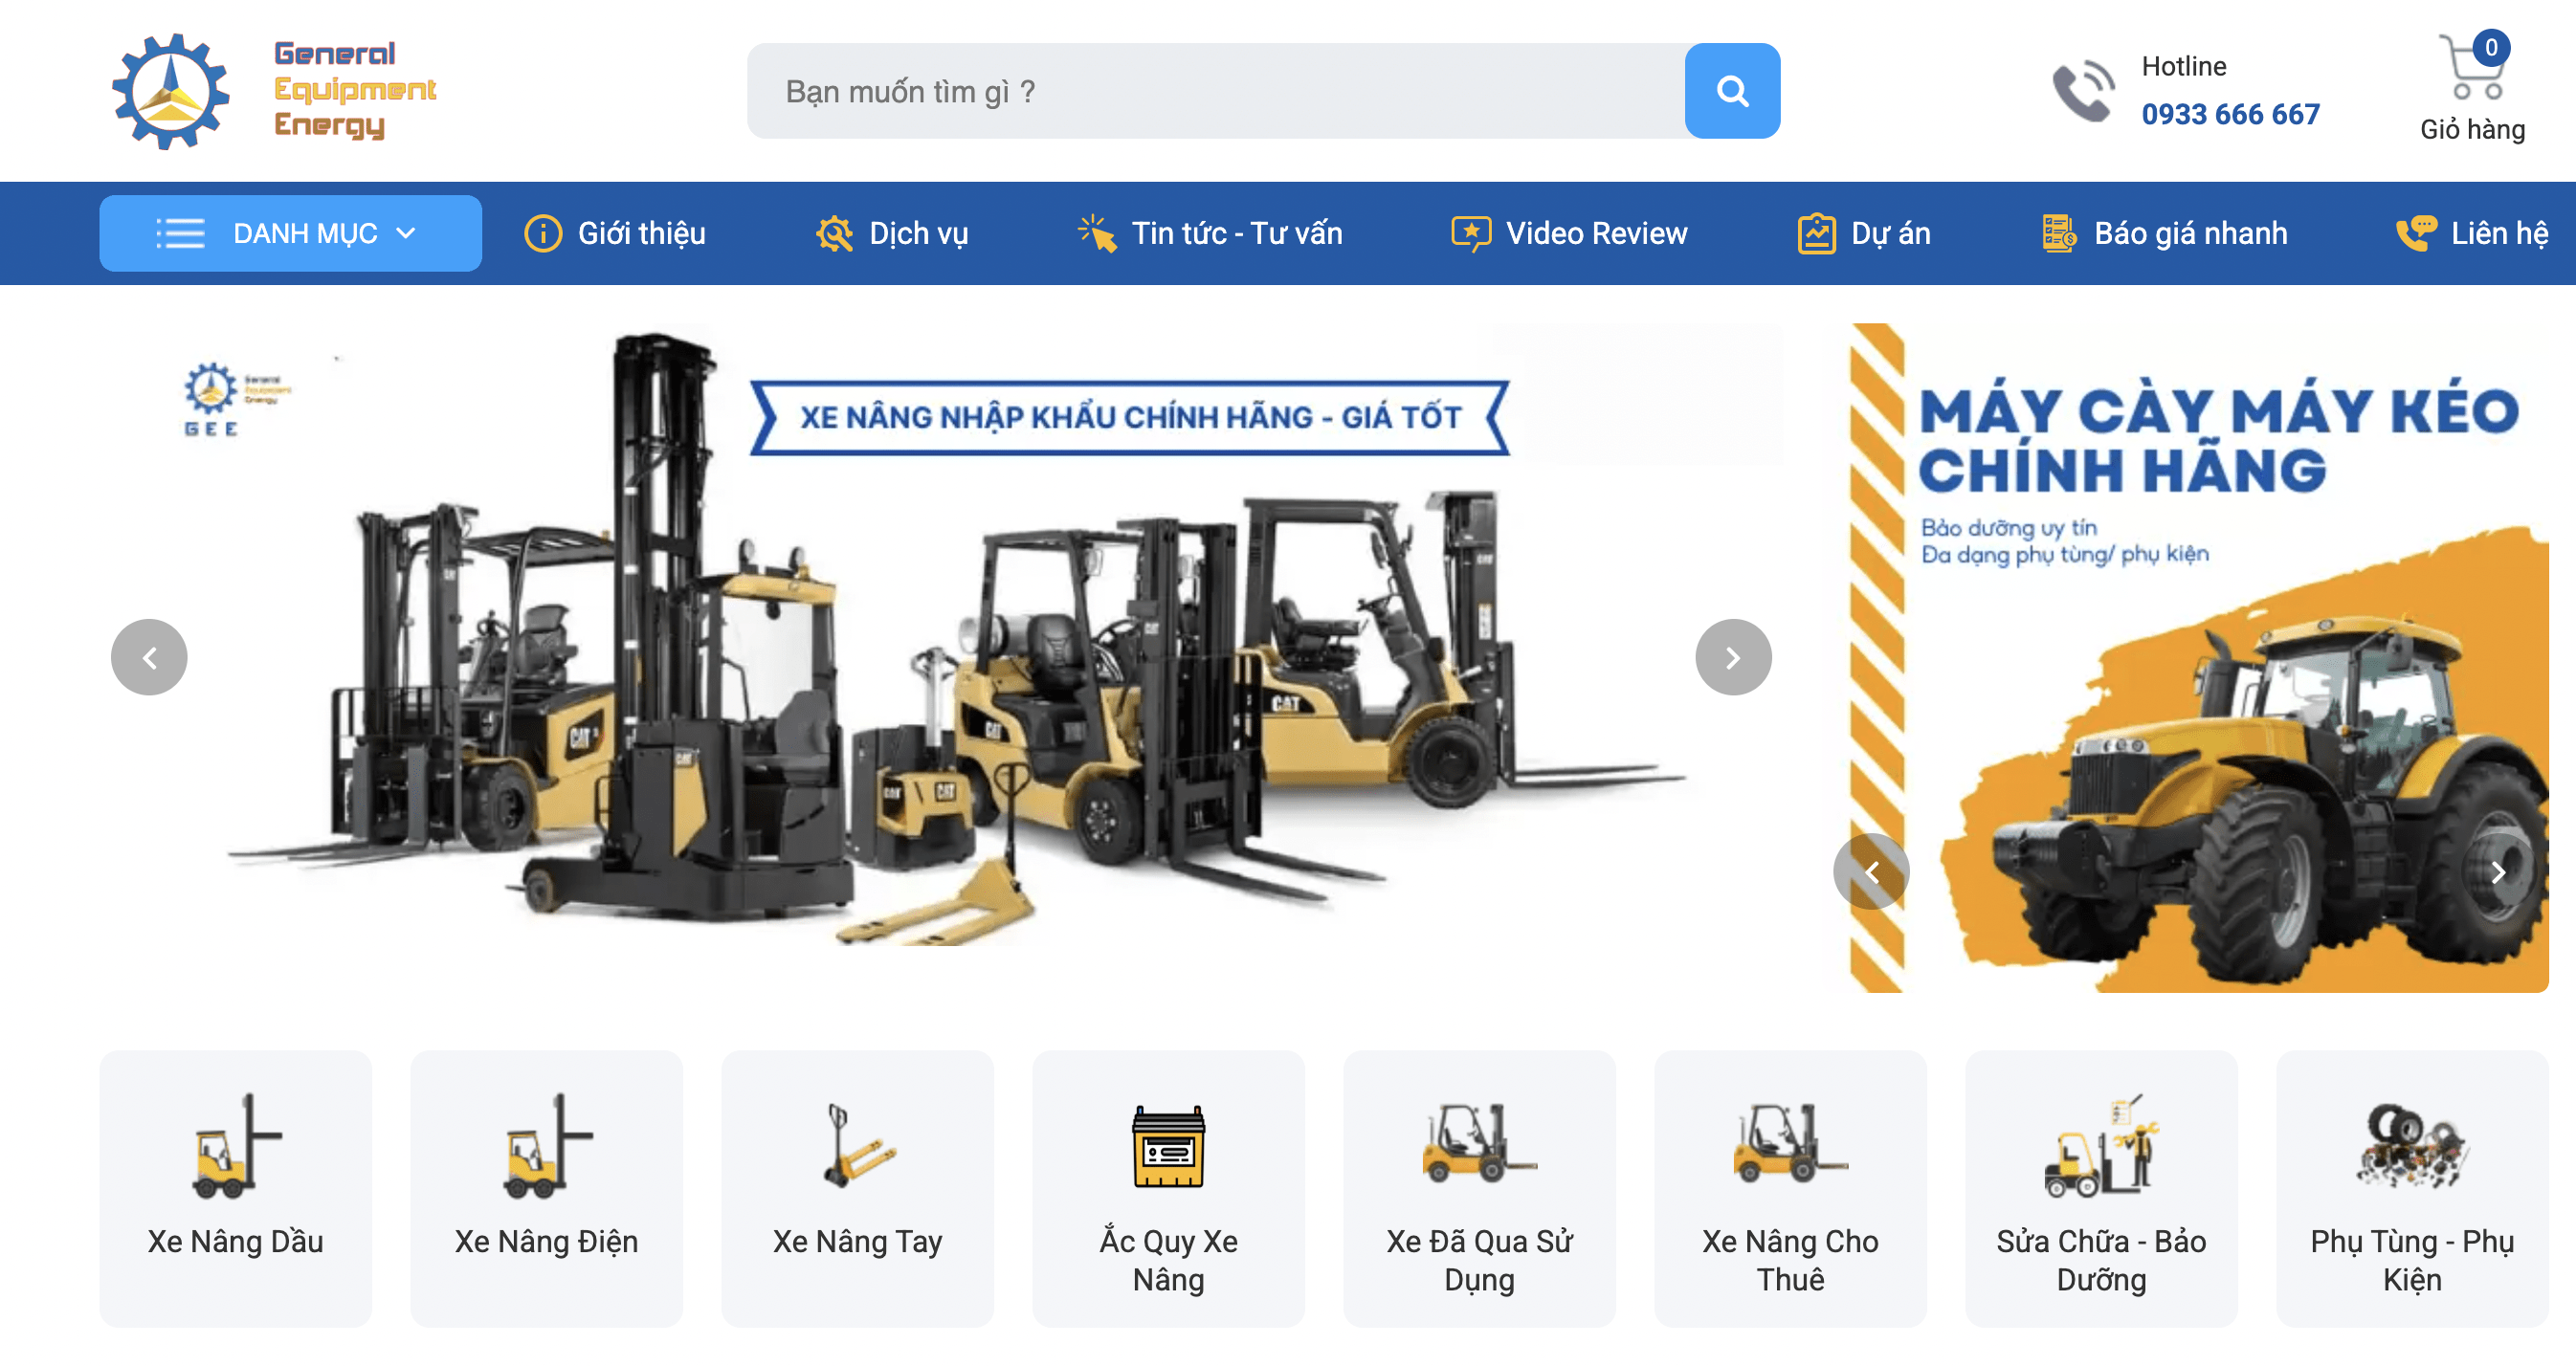
Task: Open Xe Nâng Dầu forklift category icon
Action: pyautogui.click(x=236, y=1146)
